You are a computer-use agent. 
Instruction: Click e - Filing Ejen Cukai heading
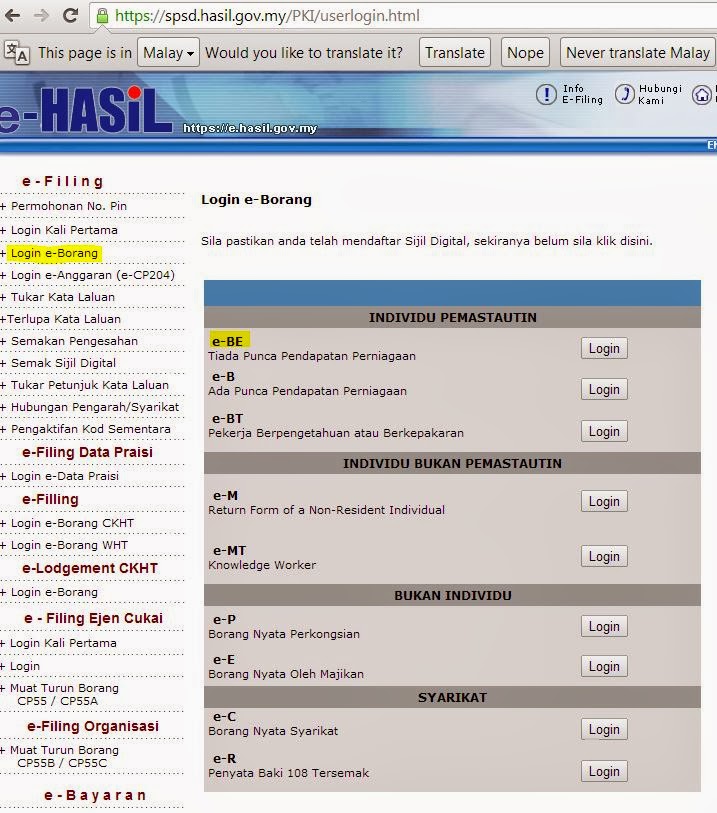coord(93,618)
